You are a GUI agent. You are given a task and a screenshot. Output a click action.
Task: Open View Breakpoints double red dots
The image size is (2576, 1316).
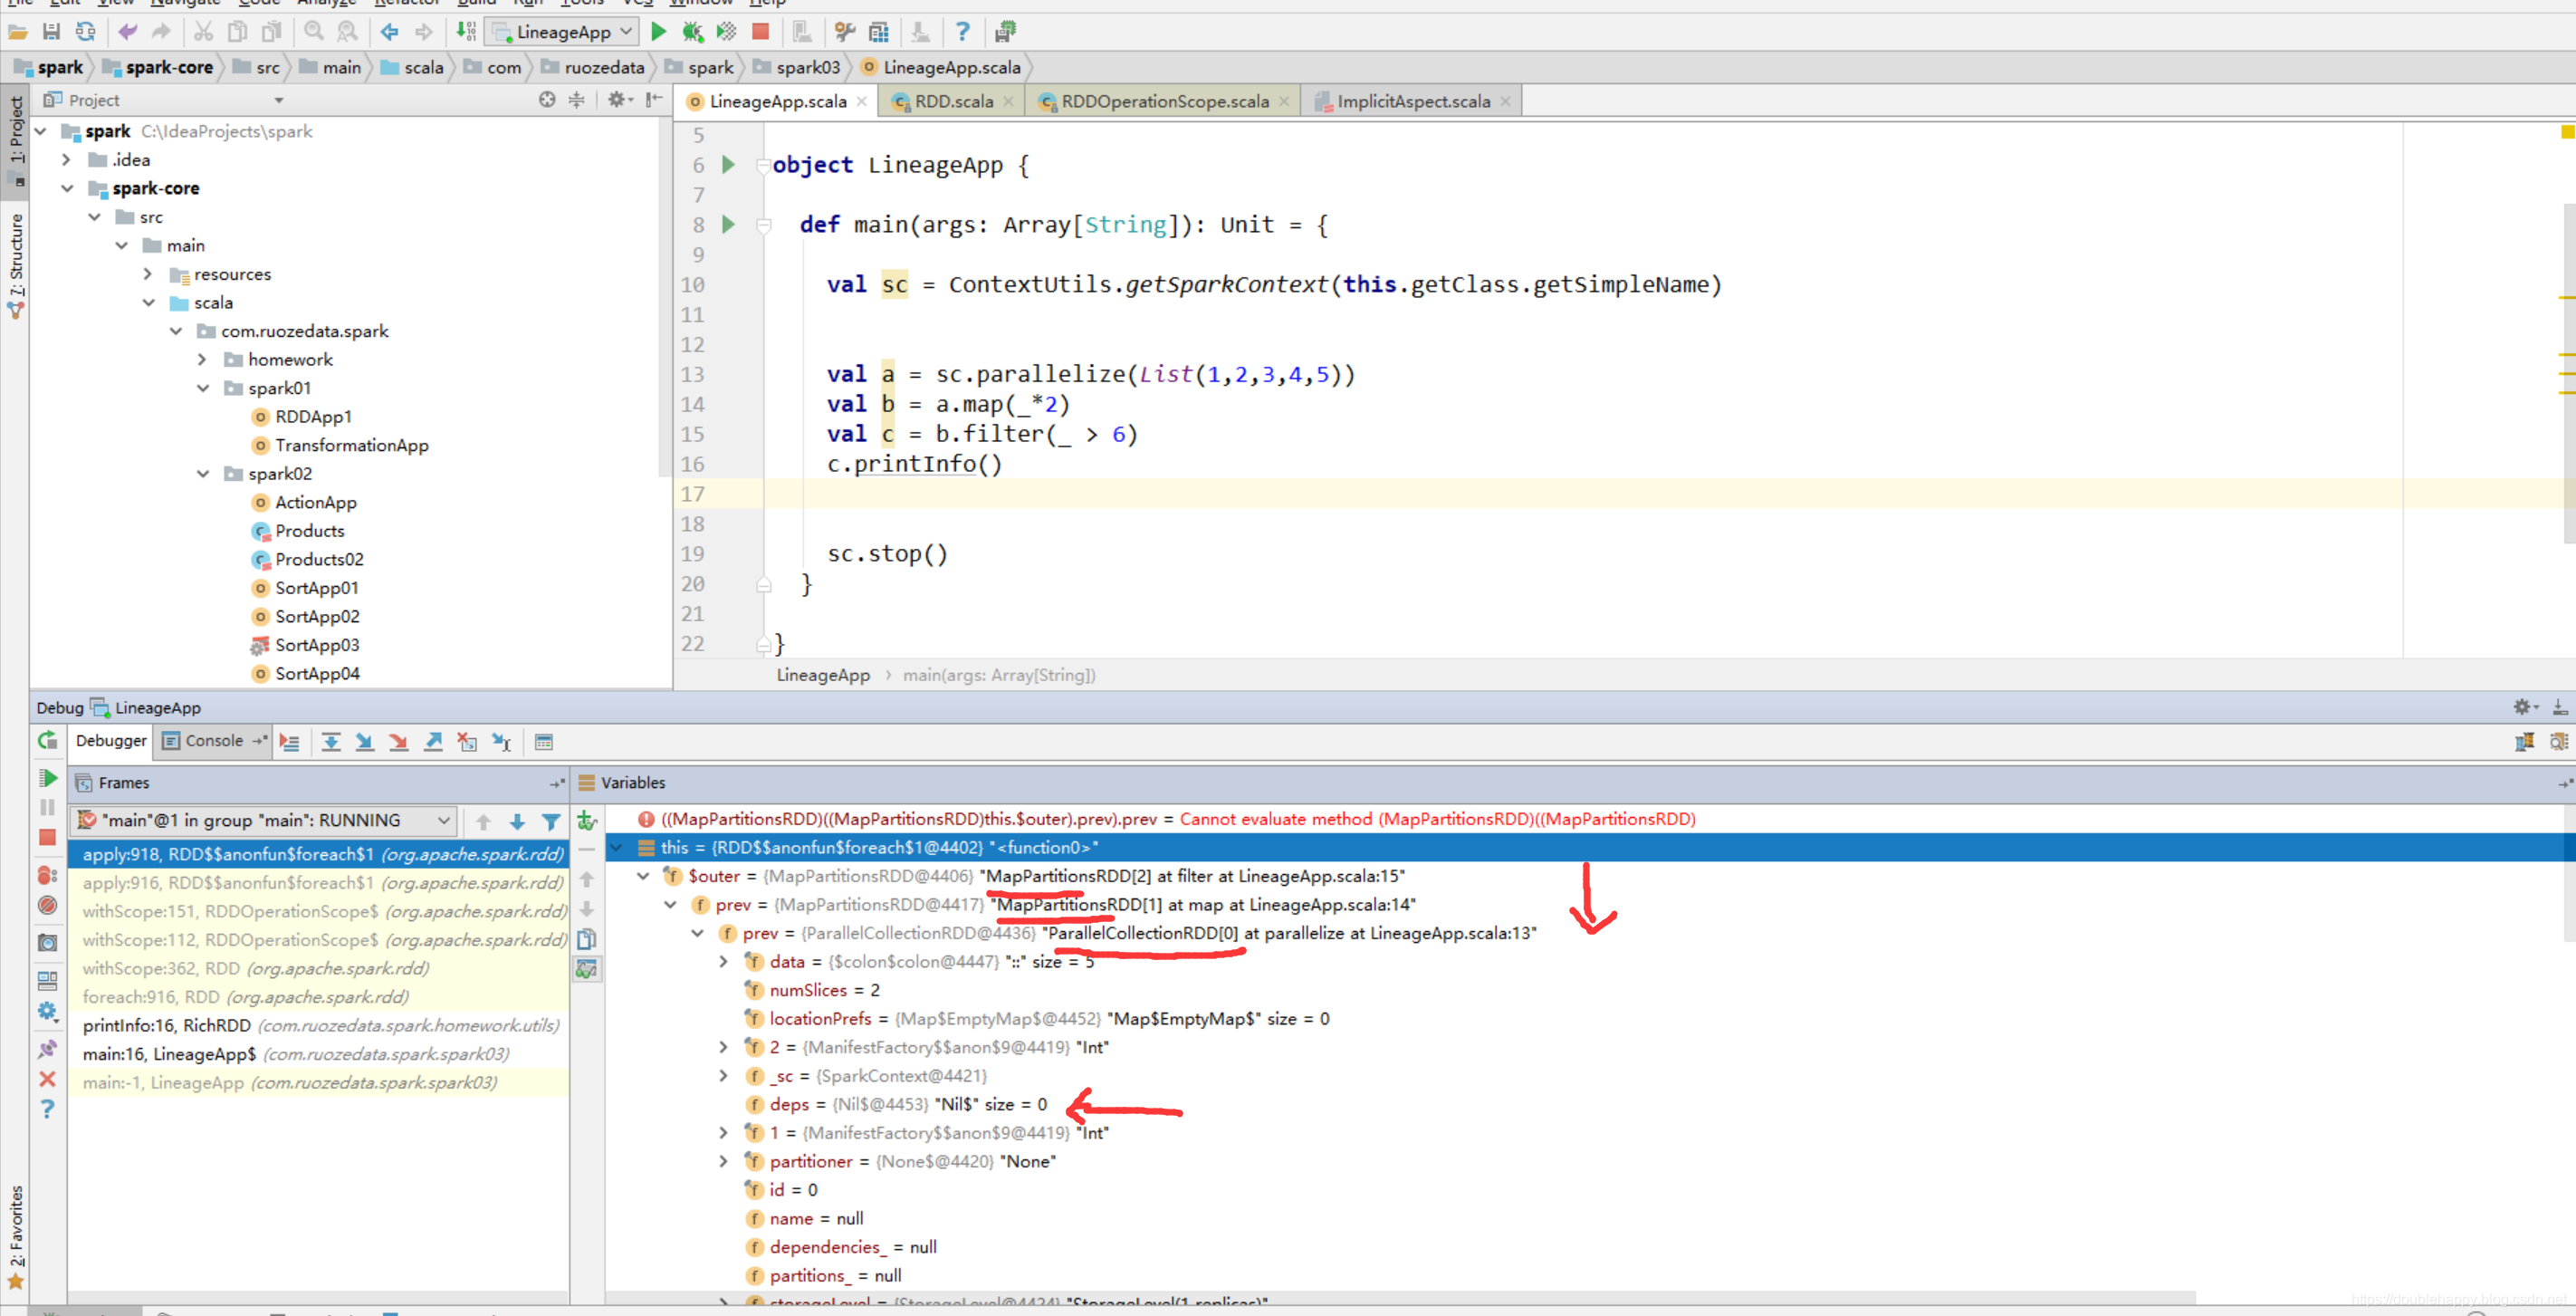(x=47, y=875)
